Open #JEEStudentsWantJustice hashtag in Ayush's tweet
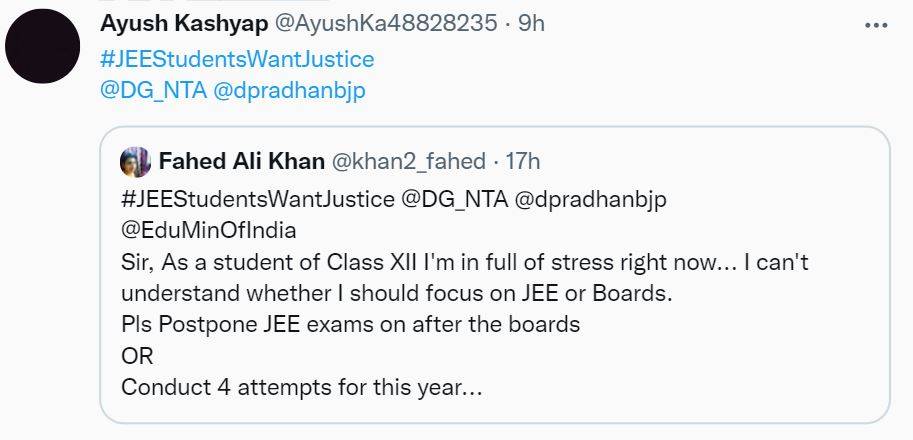 click(237, 58)
